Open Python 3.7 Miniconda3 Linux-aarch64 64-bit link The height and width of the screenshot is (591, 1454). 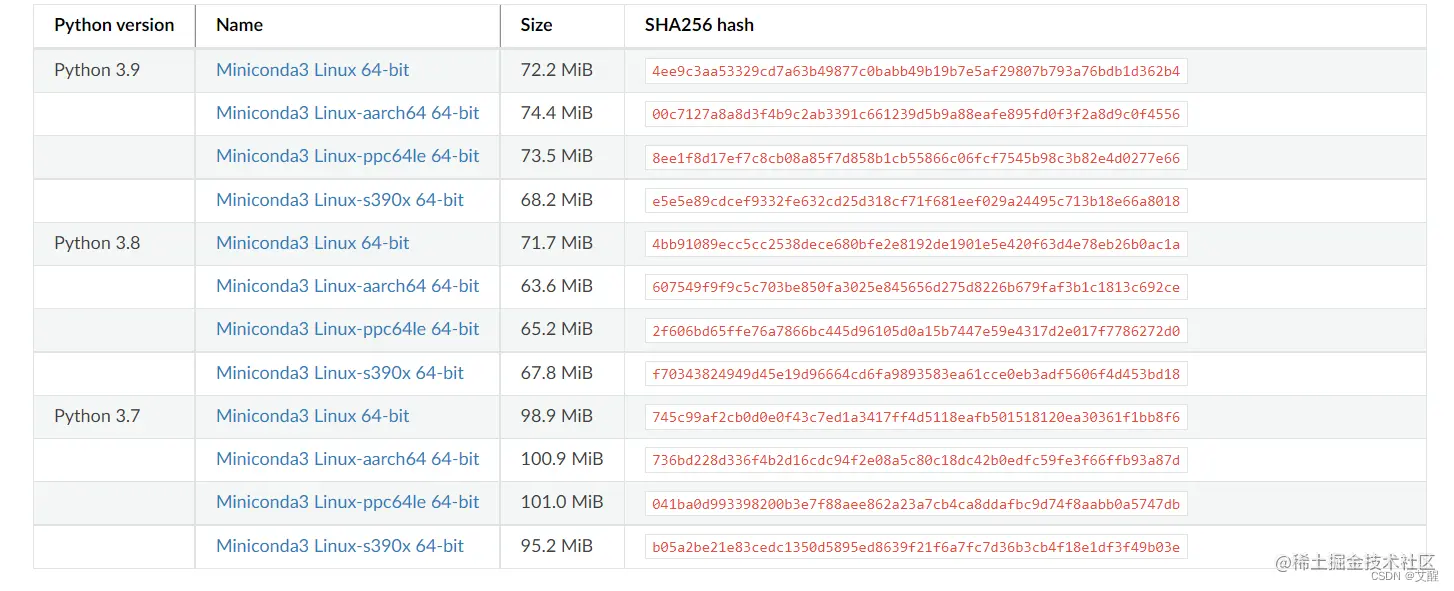pyautogui.click(x=347, y=459)
